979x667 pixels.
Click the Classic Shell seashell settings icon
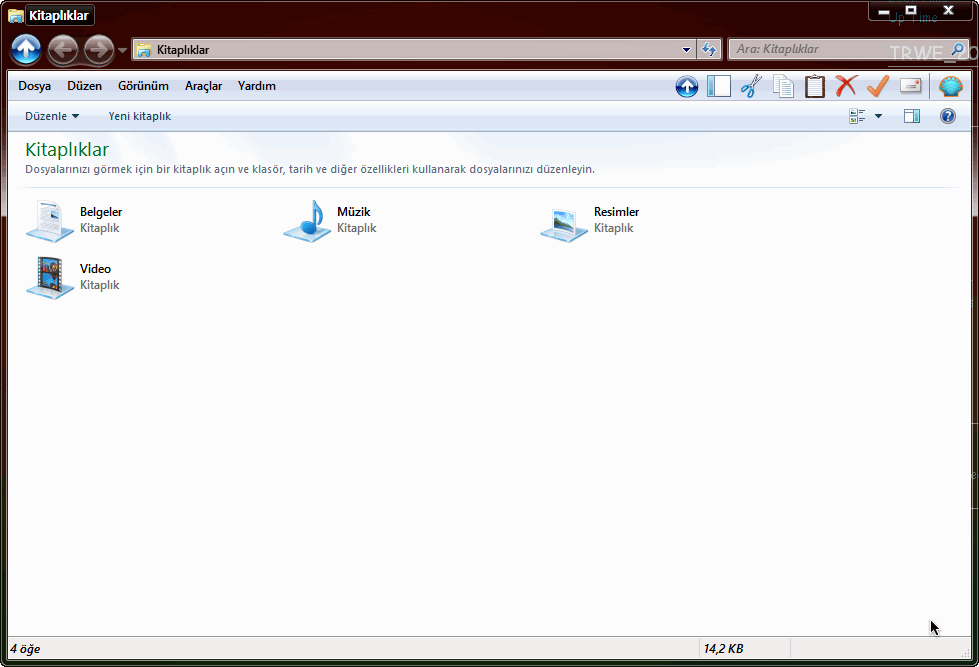[950, 86]
